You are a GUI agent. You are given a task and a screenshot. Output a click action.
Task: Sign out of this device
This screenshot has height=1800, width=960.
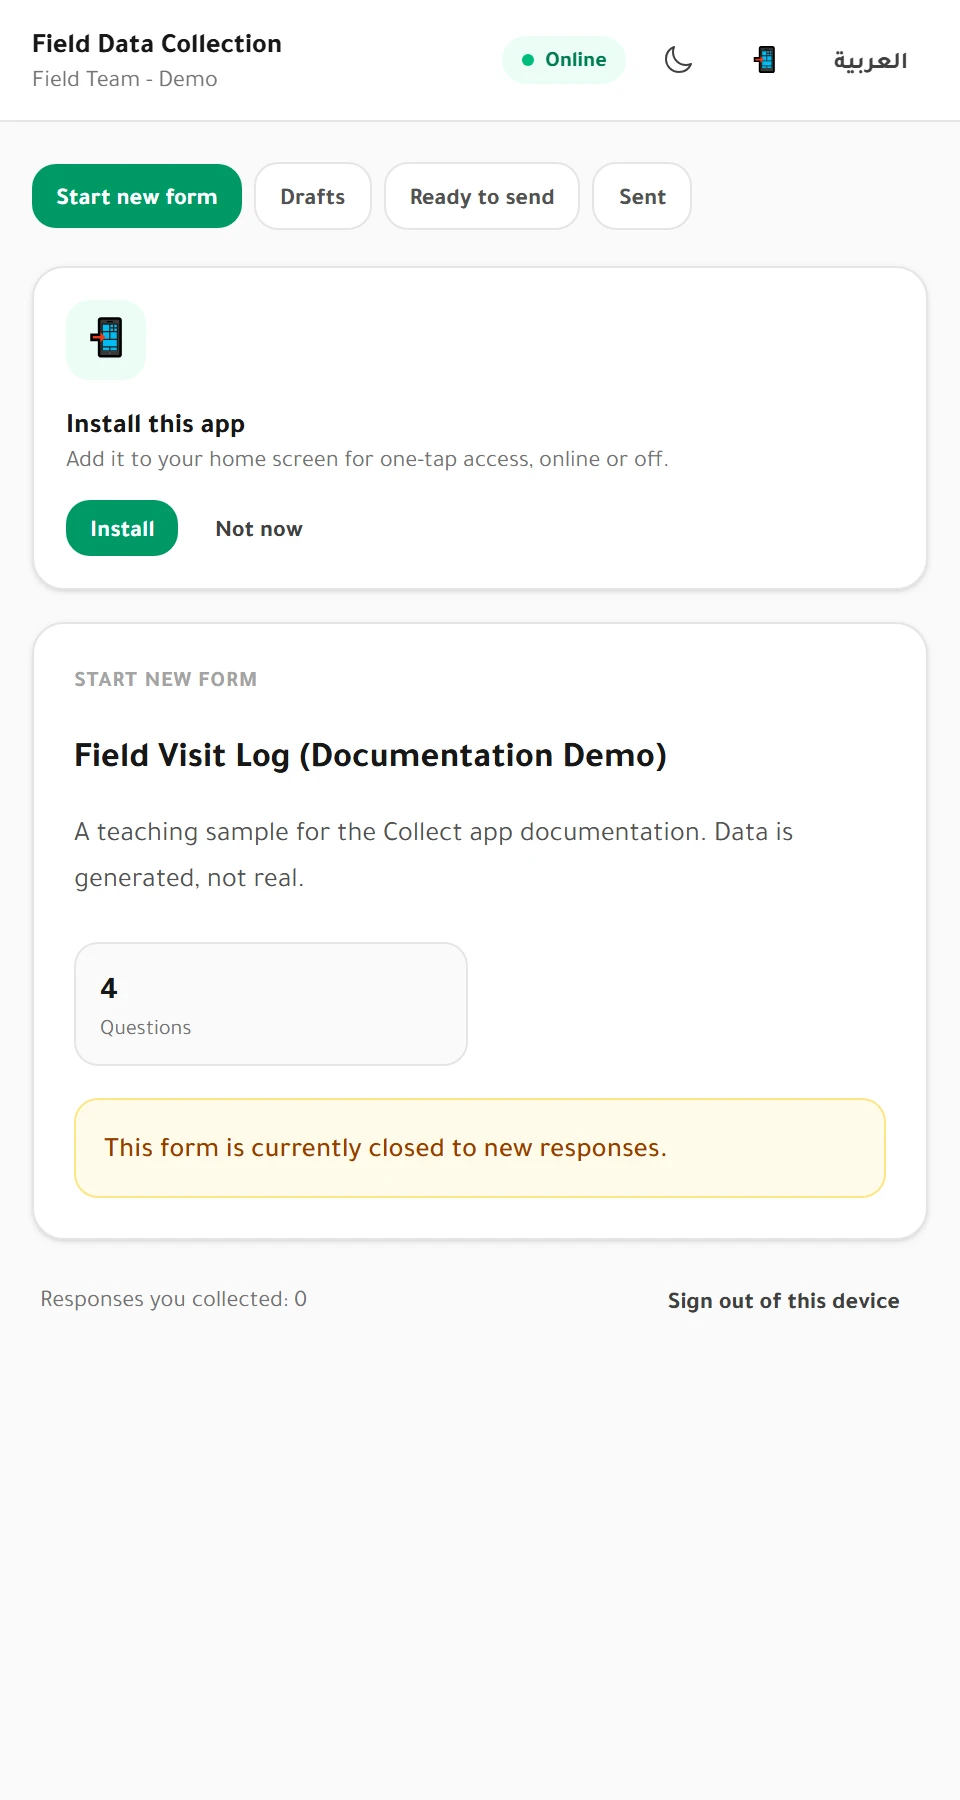click(x=784, y=1300)
